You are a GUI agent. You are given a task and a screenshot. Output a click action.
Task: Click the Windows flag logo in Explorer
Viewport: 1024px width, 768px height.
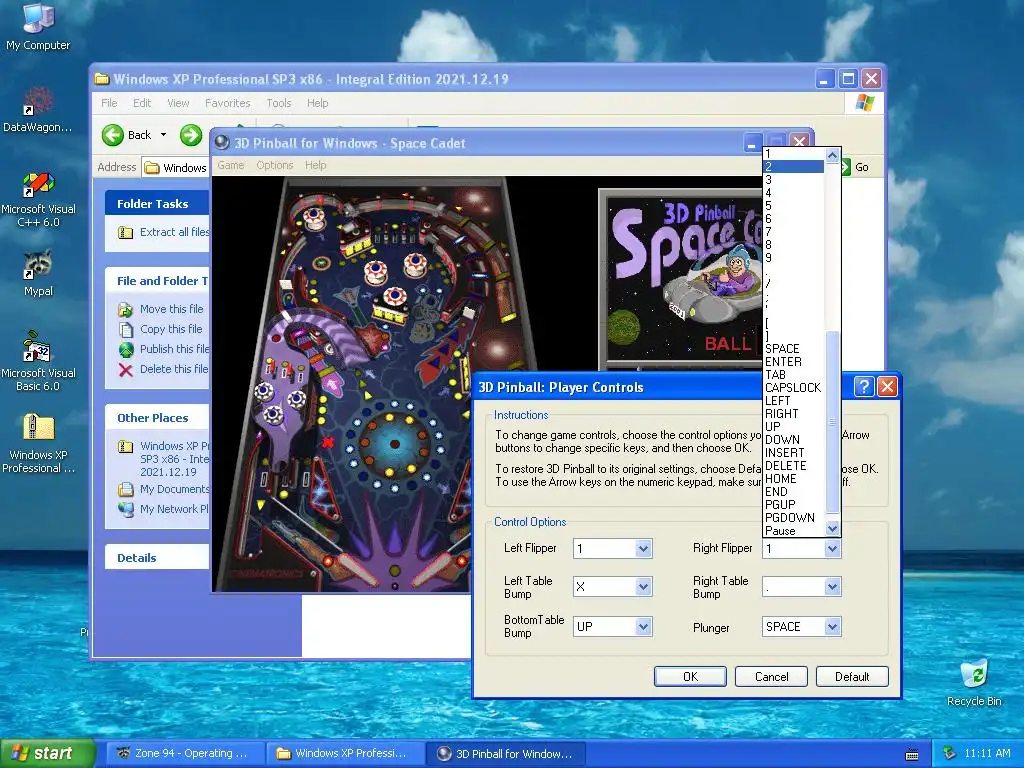(x=864, y=103)
